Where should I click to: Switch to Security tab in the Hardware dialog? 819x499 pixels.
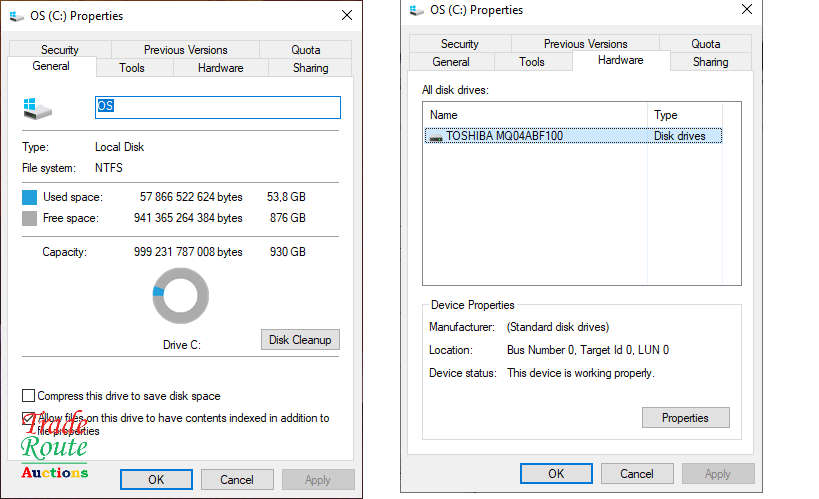point(459,44)
